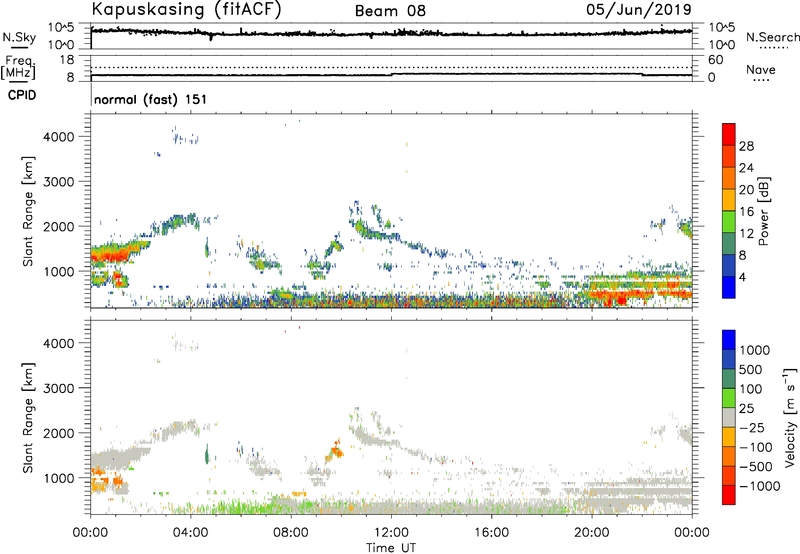Click the 'normal (fast) 151' CPID text
This screenshot has width=800, height=554.
pos(151,99)
